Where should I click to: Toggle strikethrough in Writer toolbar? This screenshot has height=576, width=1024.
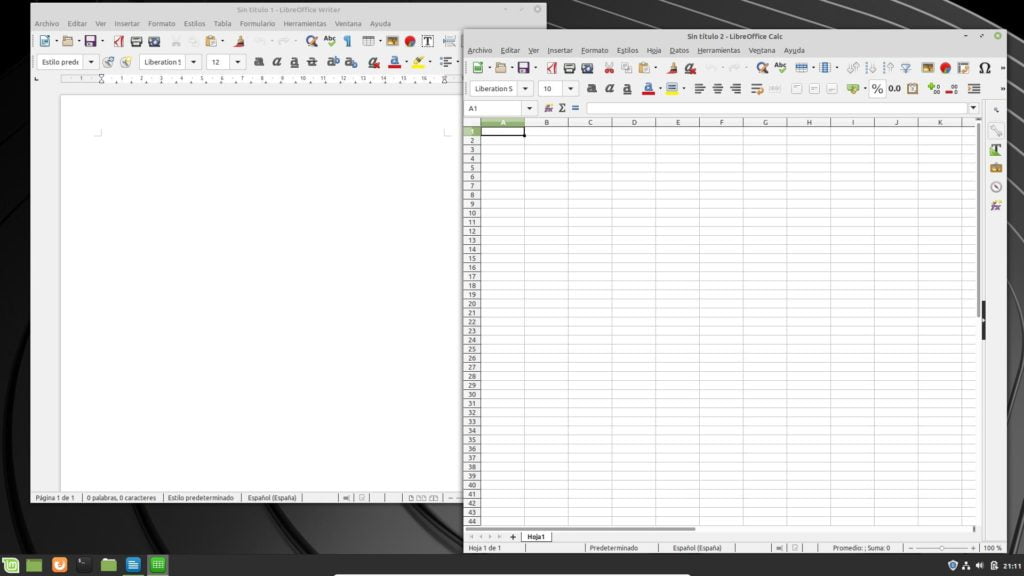point(312,62)
